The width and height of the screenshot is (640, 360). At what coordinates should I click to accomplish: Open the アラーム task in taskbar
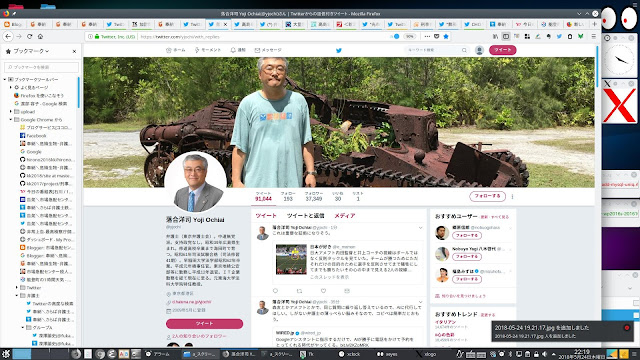click(158, 354)
